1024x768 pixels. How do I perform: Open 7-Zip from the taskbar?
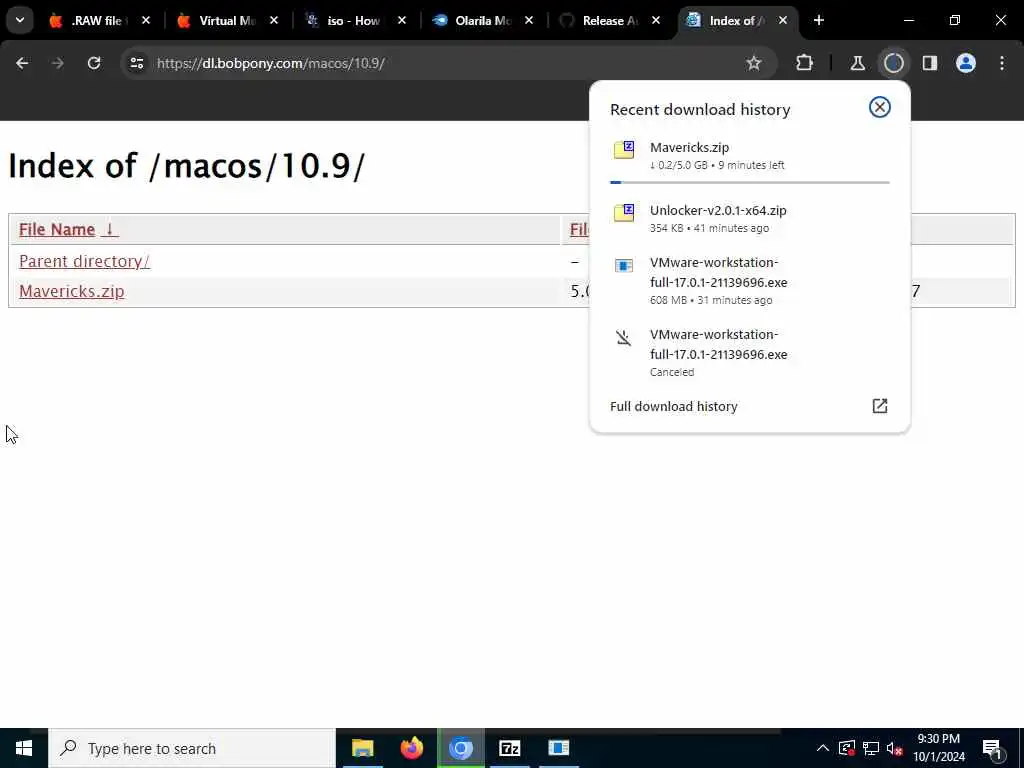[x=509, y=748]
